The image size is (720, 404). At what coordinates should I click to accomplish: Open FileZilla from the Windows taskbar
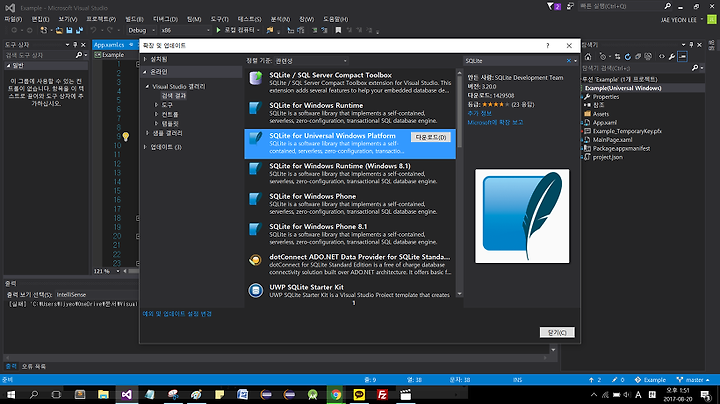(382, 394)
